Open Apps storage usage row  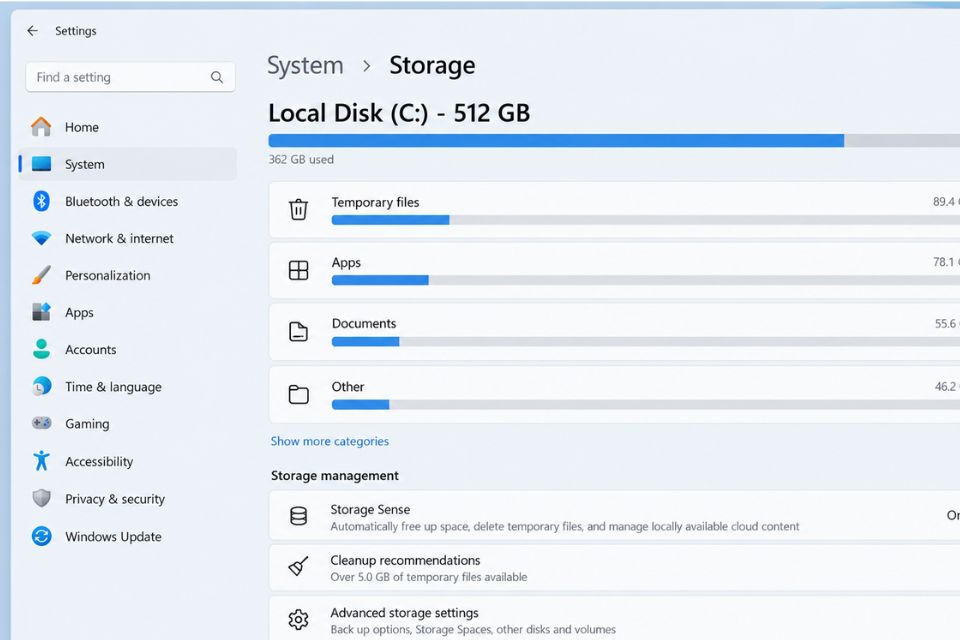tap(614, 270)
